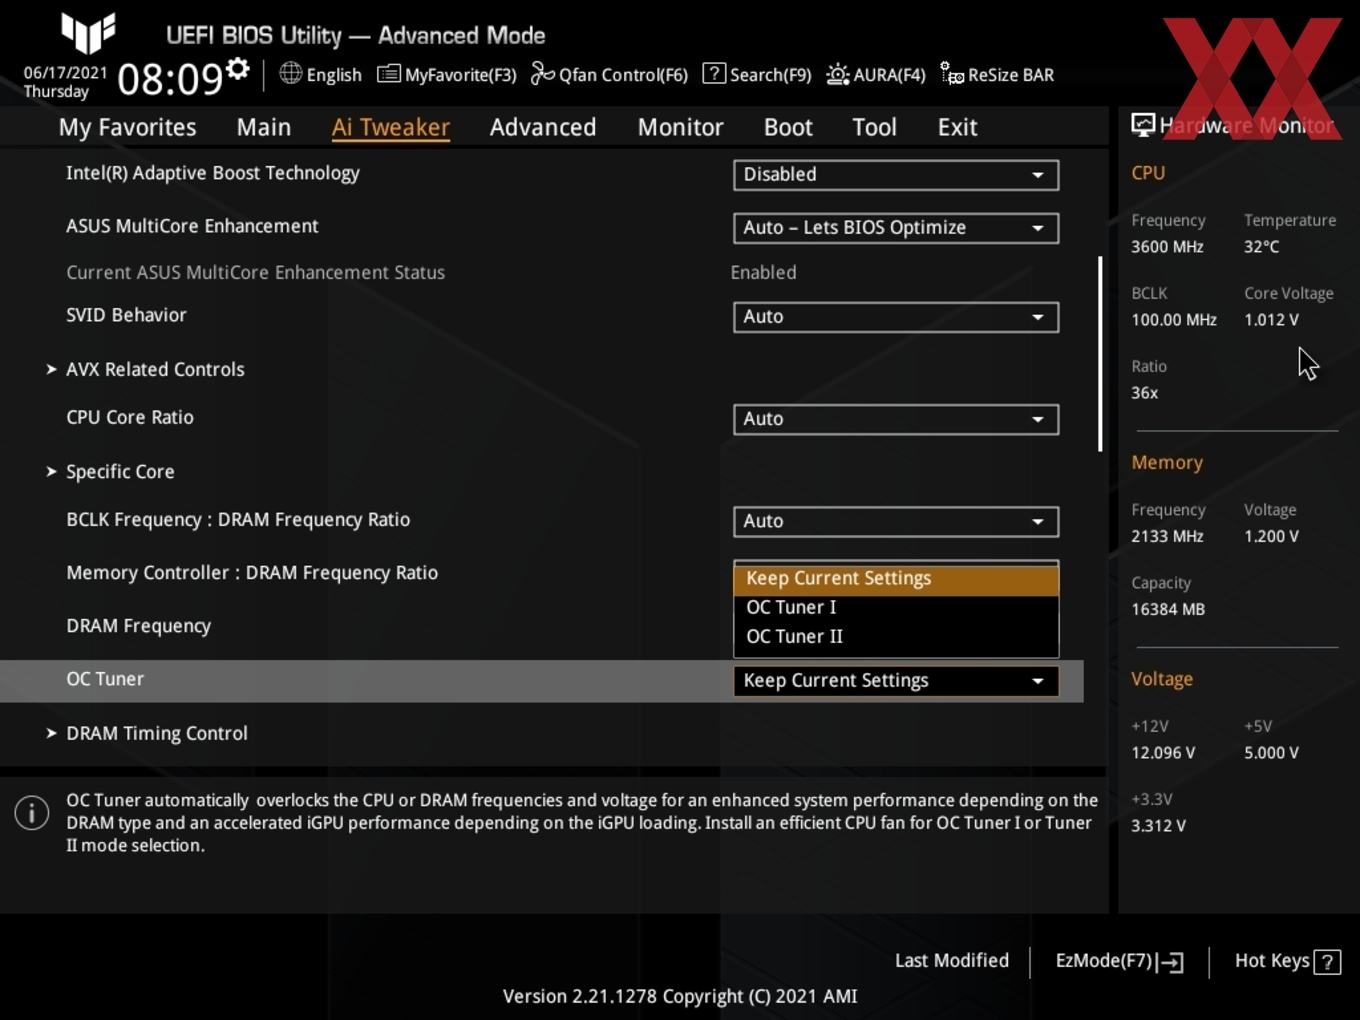Click CPU frequency value 3600 MHz

point(1167,246)
